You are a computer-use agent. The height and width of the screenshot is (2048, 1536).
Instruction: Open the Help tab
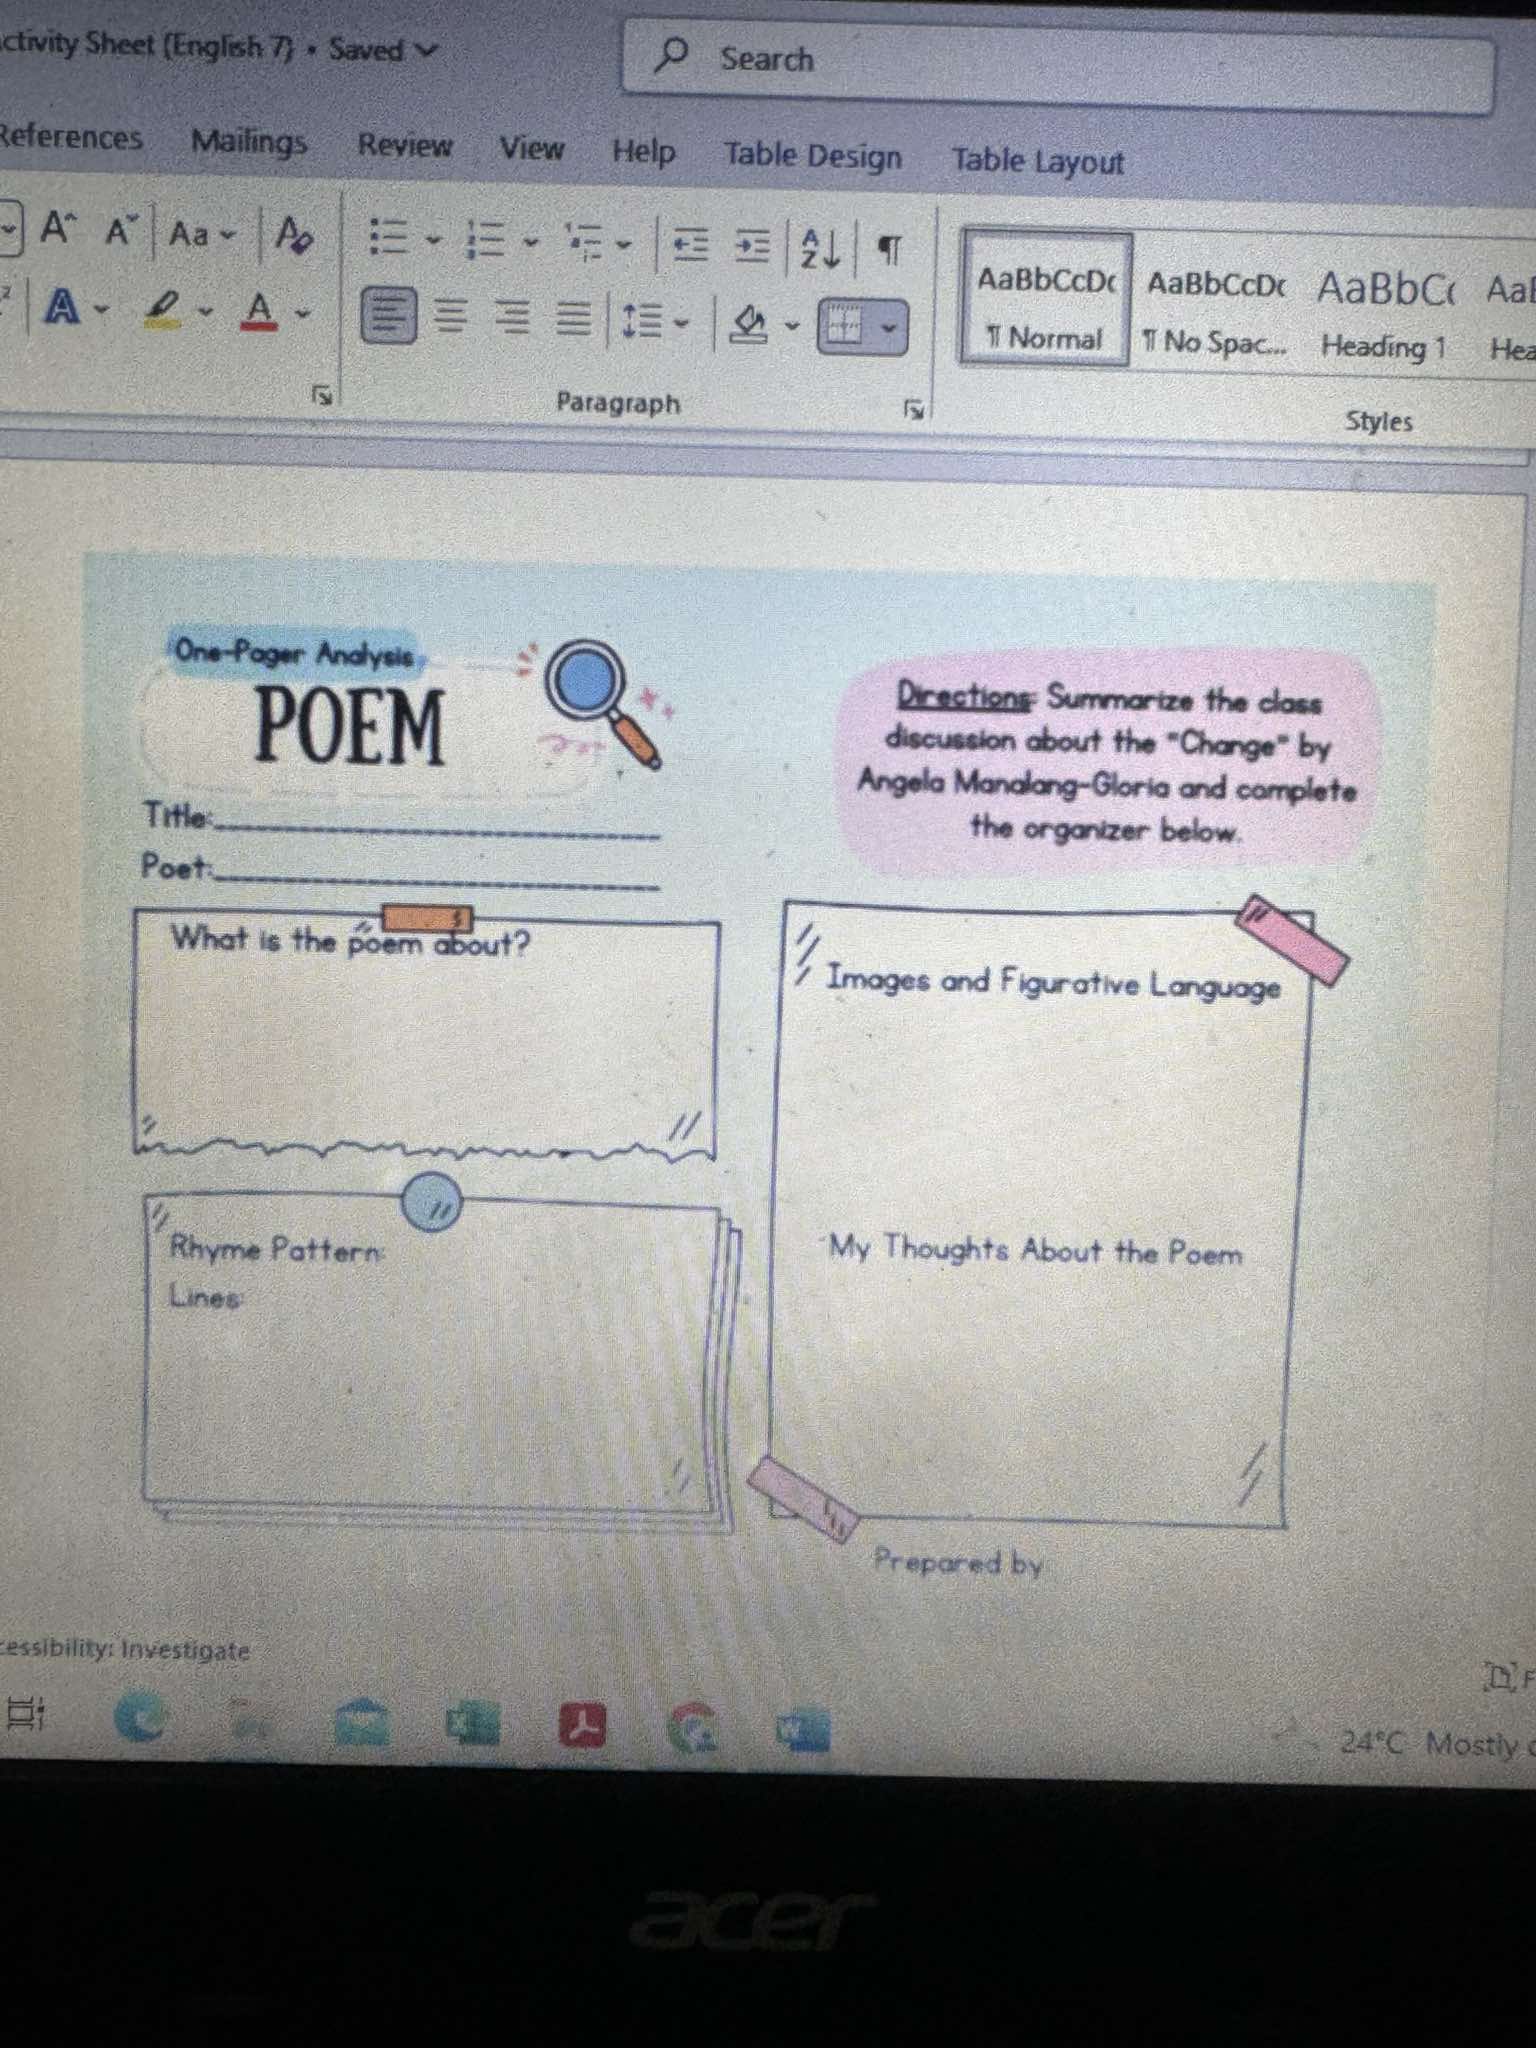pyautogui.click(x=643, y=152)
